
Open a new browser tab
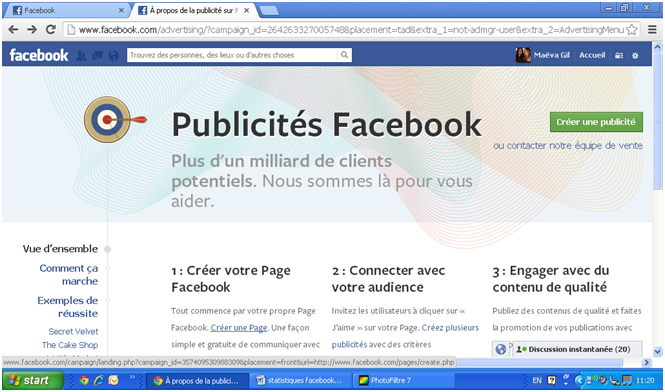268,11
